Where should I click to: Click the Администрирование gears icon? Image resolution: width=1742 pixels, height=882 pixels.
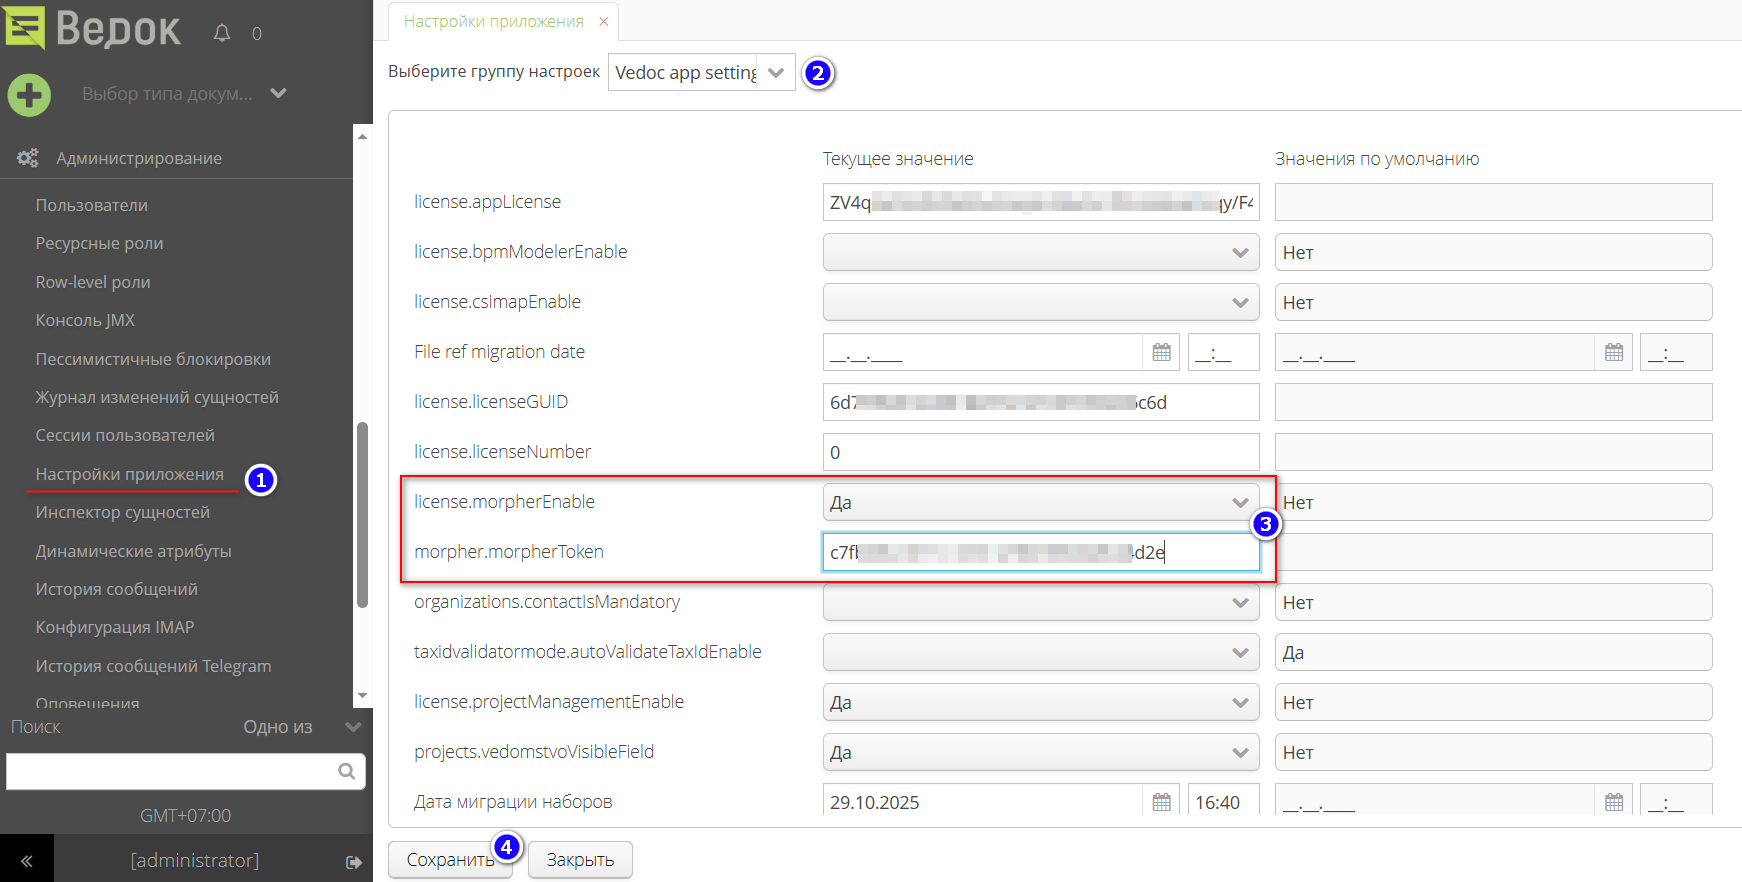tap(27, 158)
